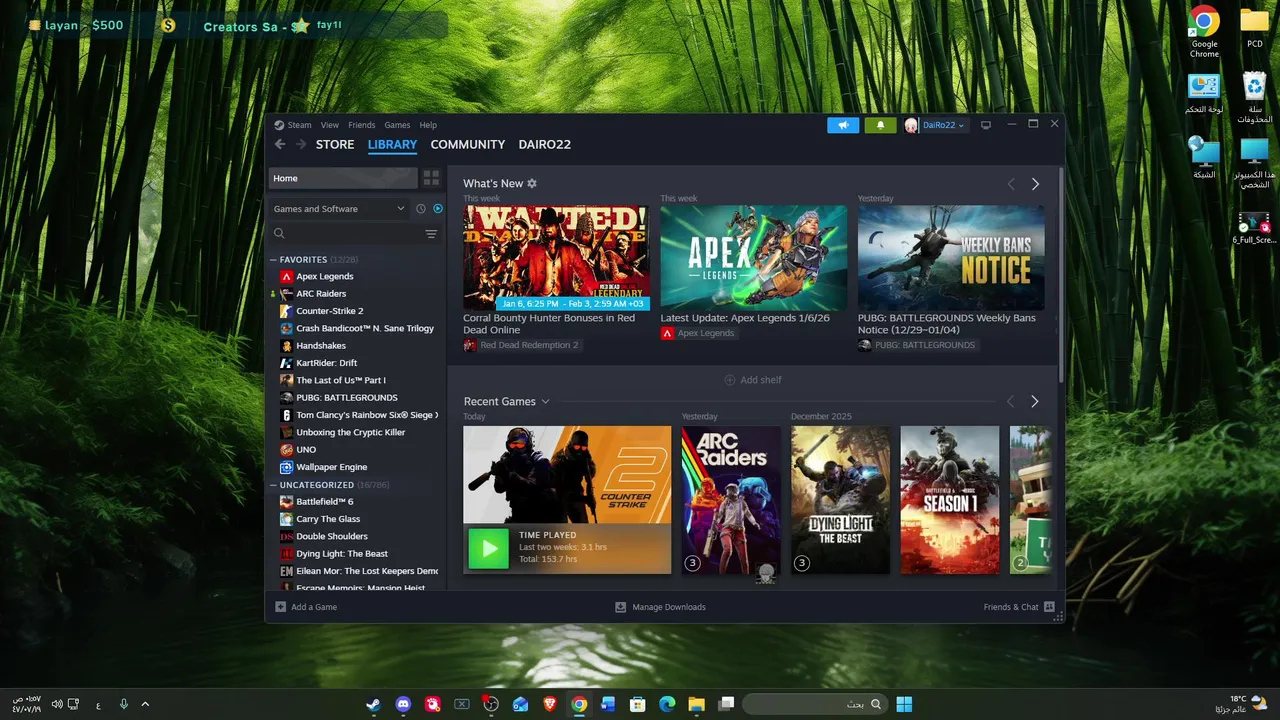This screenshot has height=720, width=1280.
Task: Go back with the Steam back arrow
Action: (280, 145)
